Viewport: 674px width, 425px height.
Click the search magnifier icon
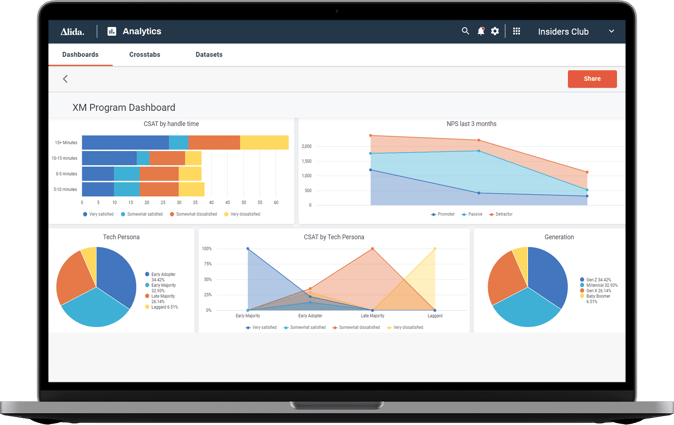(x=465, y=31)
